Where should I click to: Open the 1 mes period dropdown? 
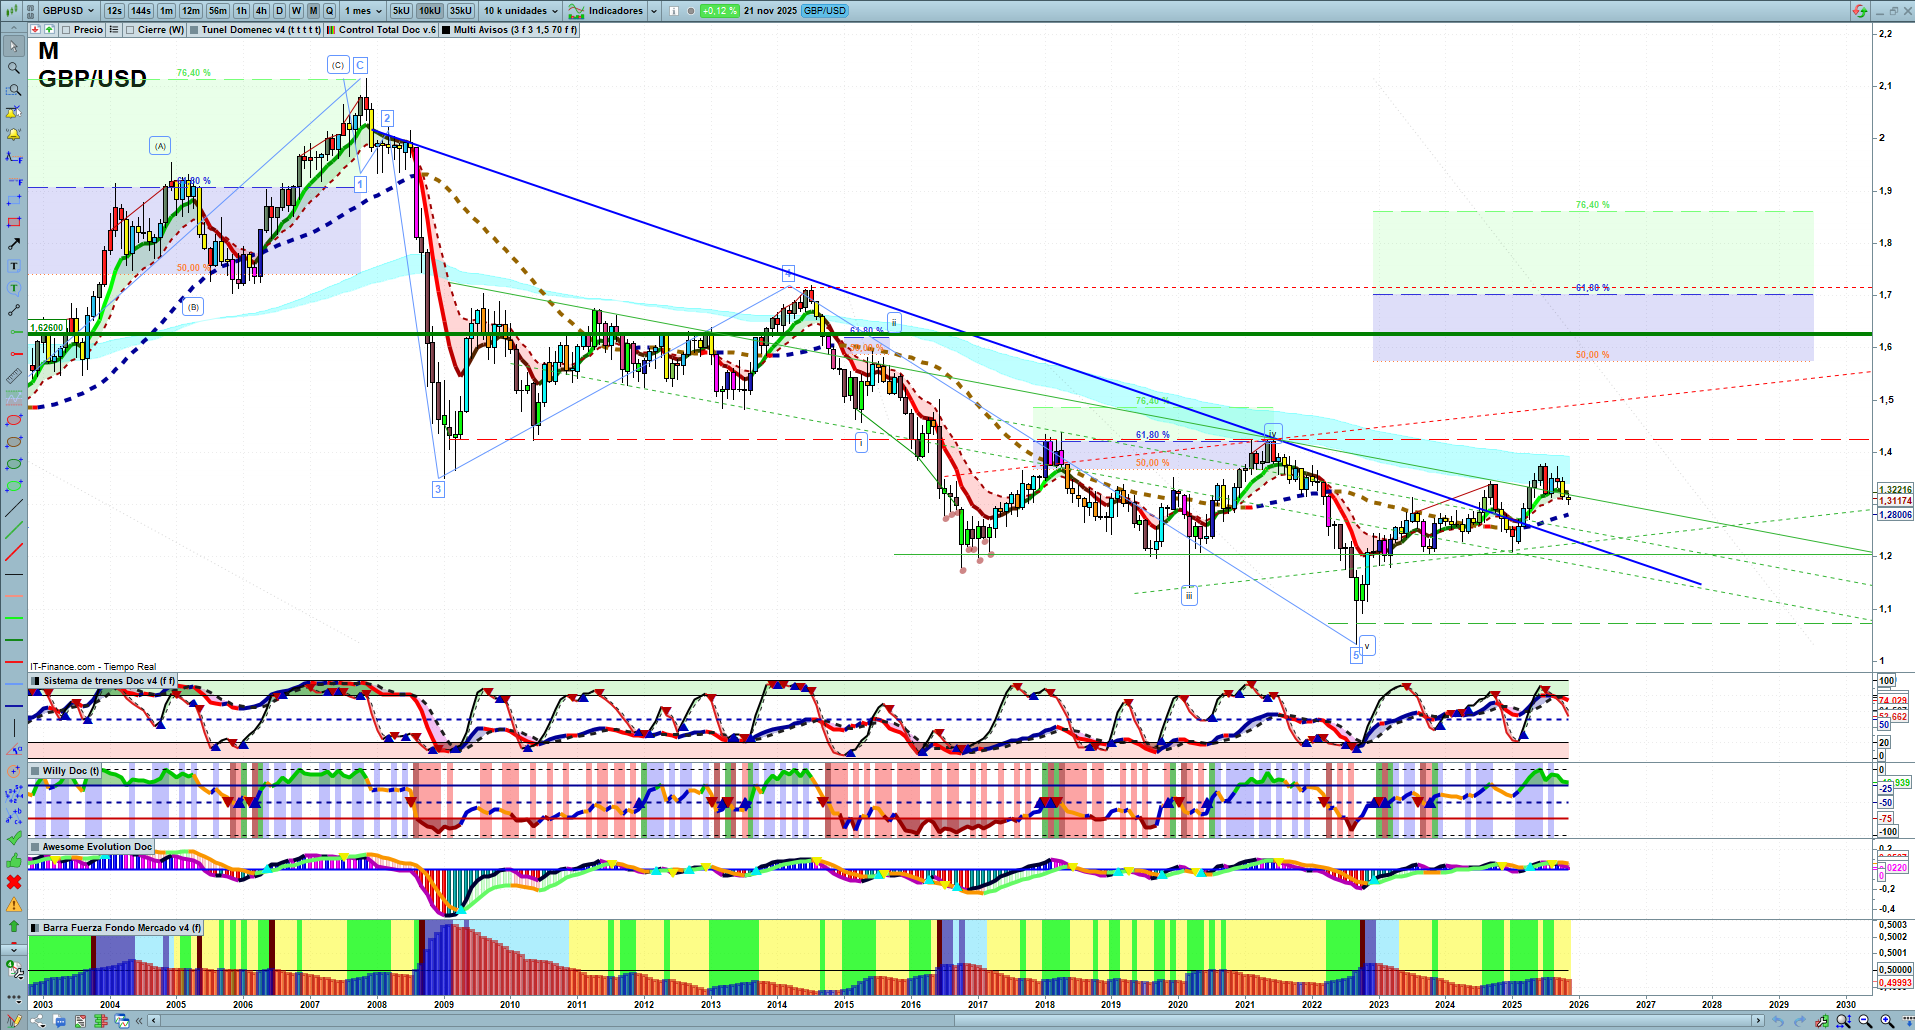[363, 11]
